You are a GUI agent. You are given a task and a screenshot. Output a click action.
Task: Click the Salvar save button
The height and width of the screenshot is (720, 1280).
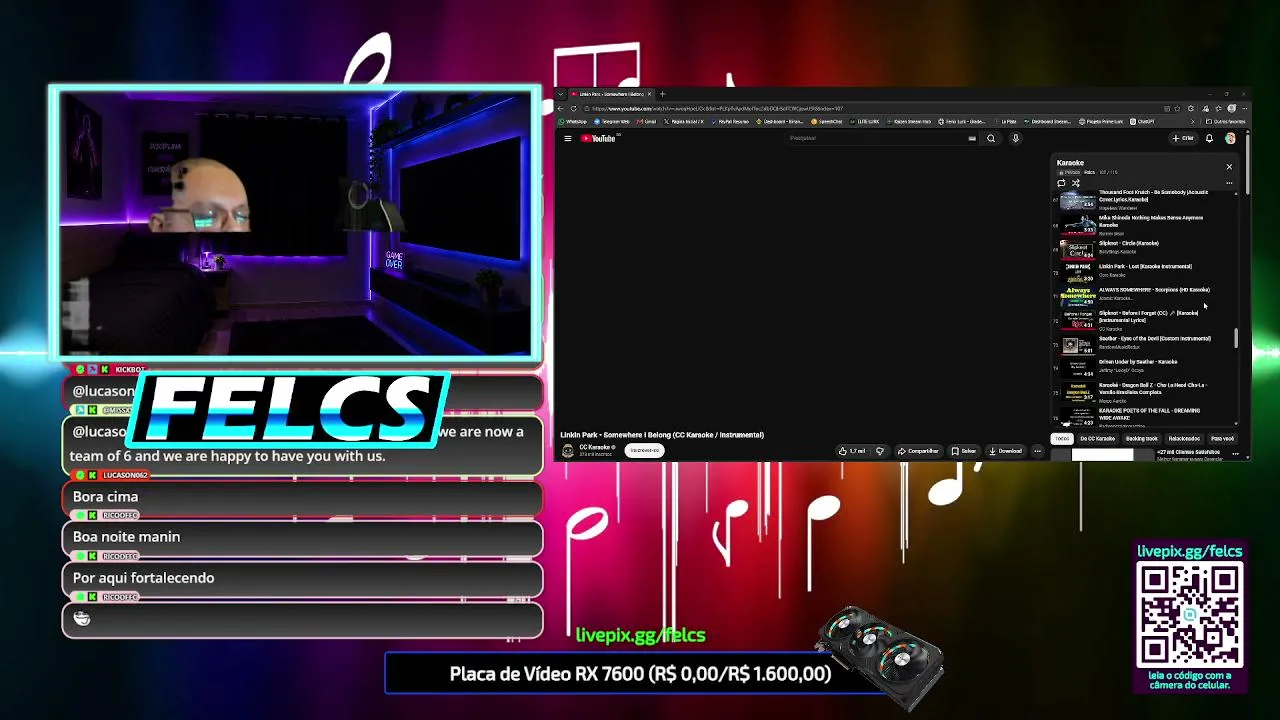964,451
